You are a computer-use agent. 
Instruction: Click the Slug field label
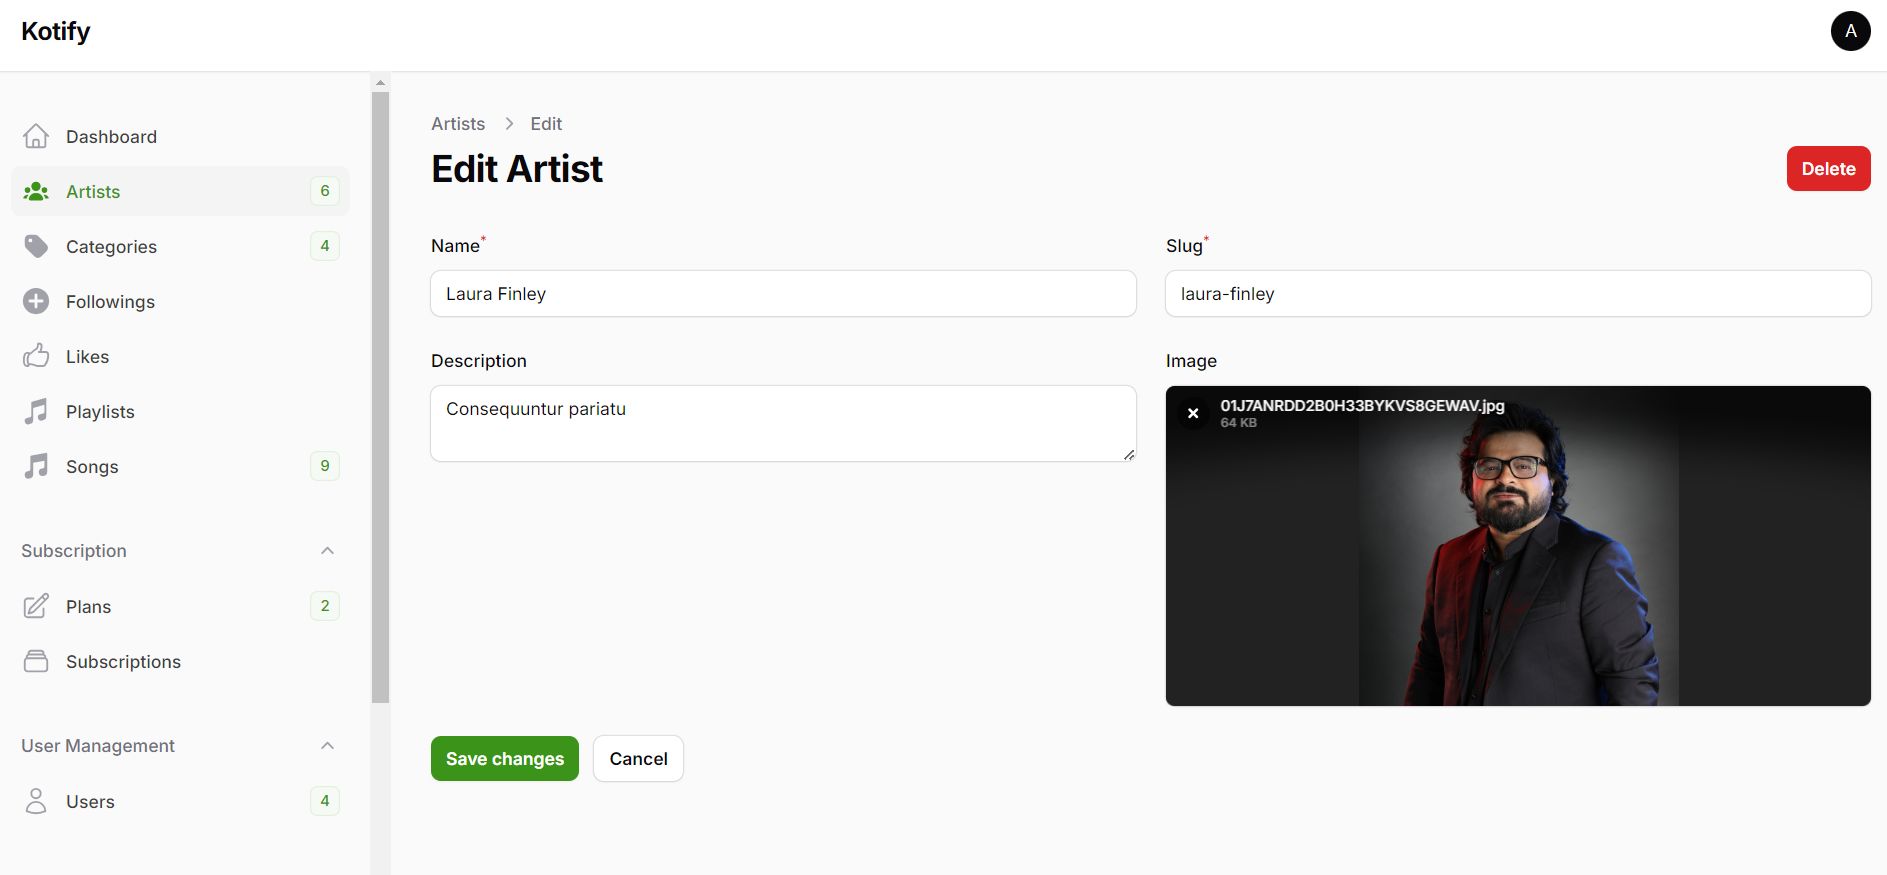coord(1184,246)
